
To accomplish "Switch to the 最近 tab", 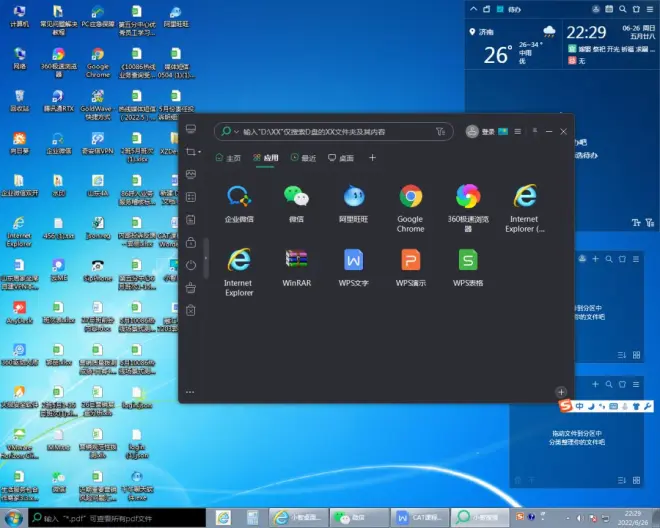I will [303, 158].
